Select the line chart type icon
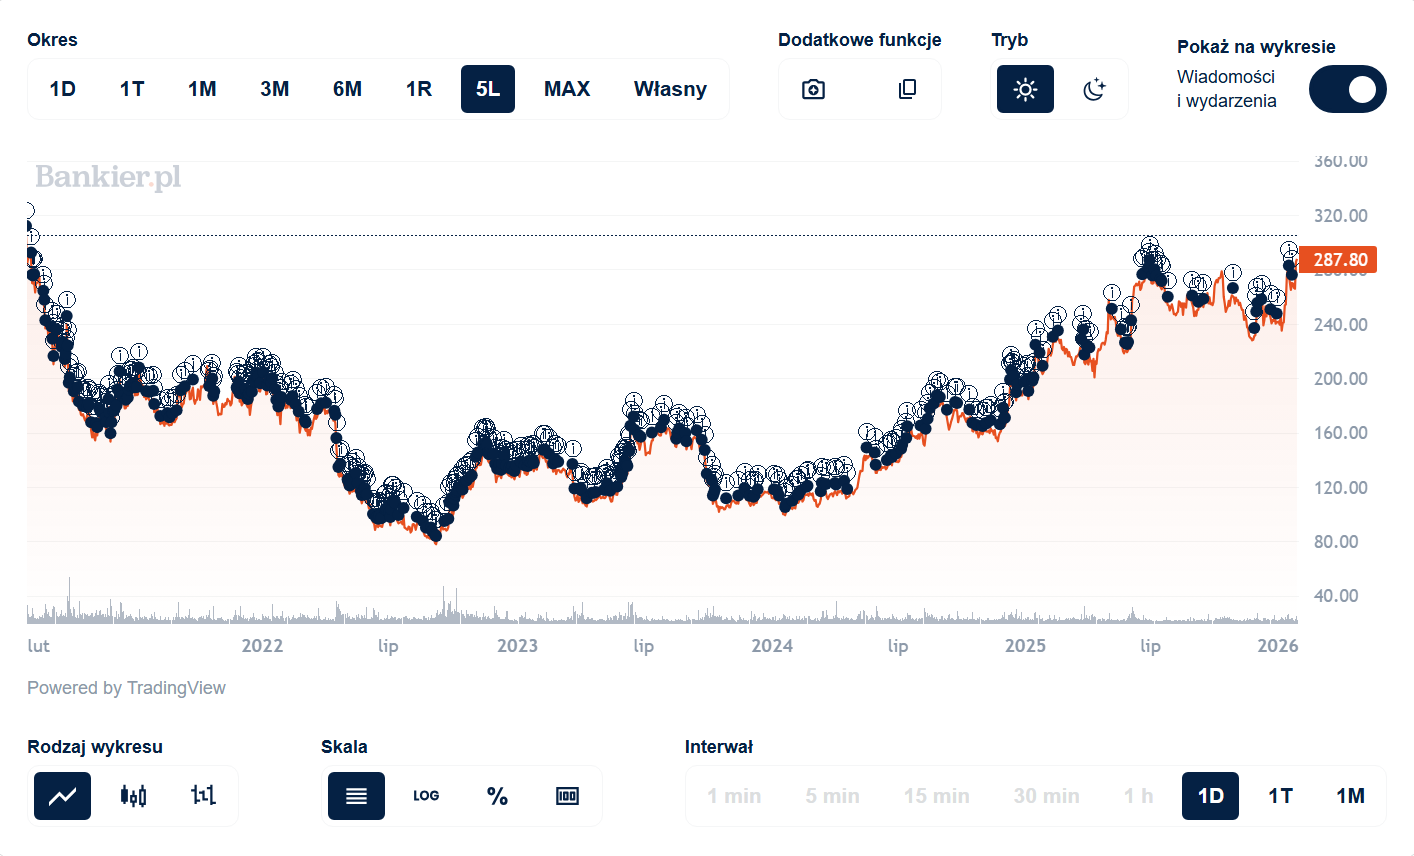 coord(62,796)
